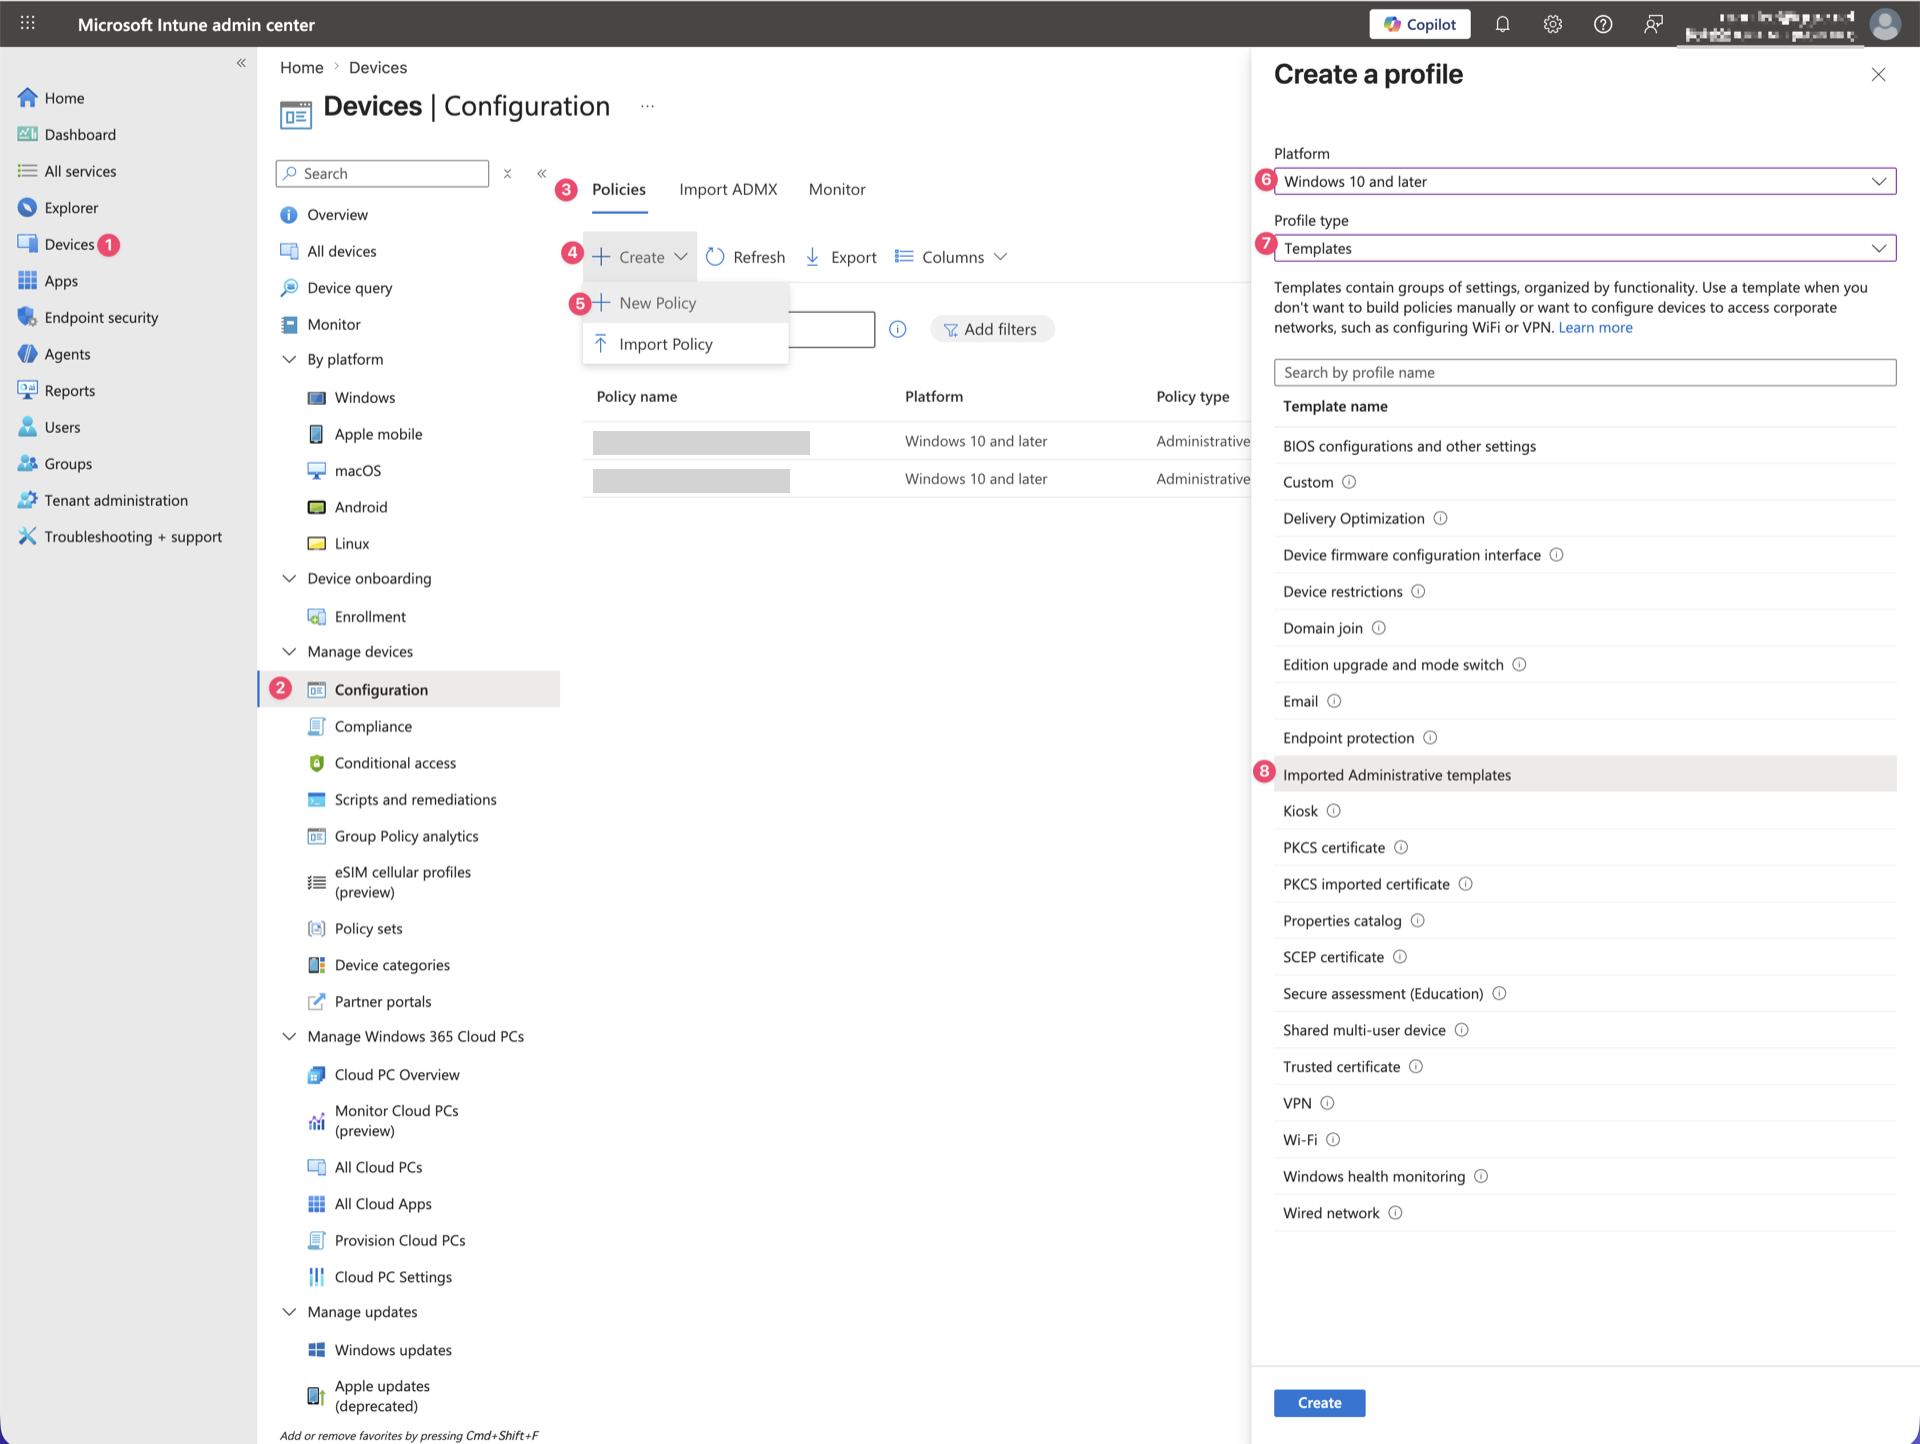1920x1444 pixels.
Task: Select the VPN template
Action: (1585, 1103)
